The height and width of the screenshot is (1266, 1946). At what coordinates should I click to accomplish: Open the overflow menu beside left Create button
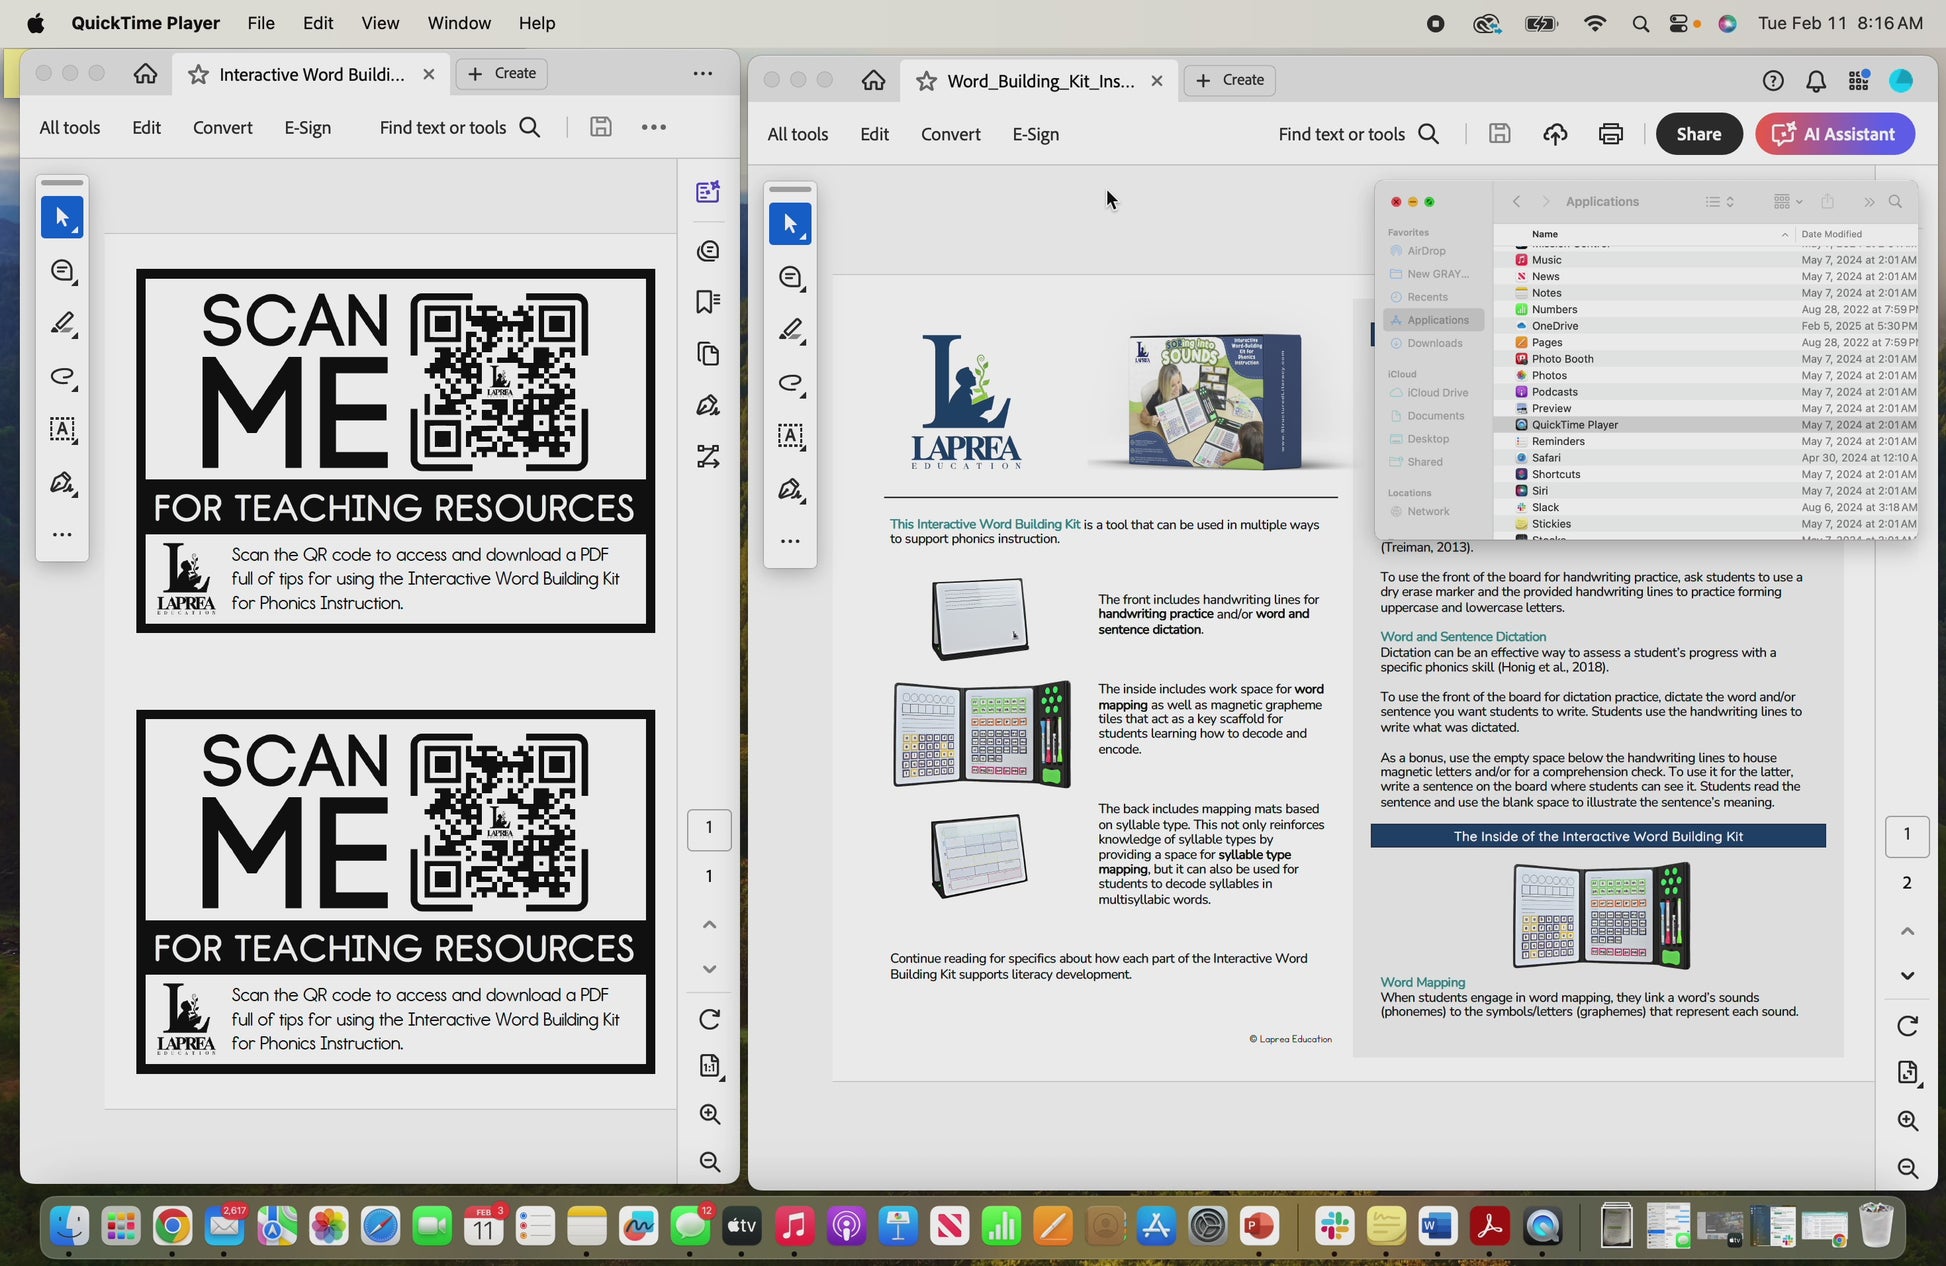pyautogui.click(x=703, y=73)
